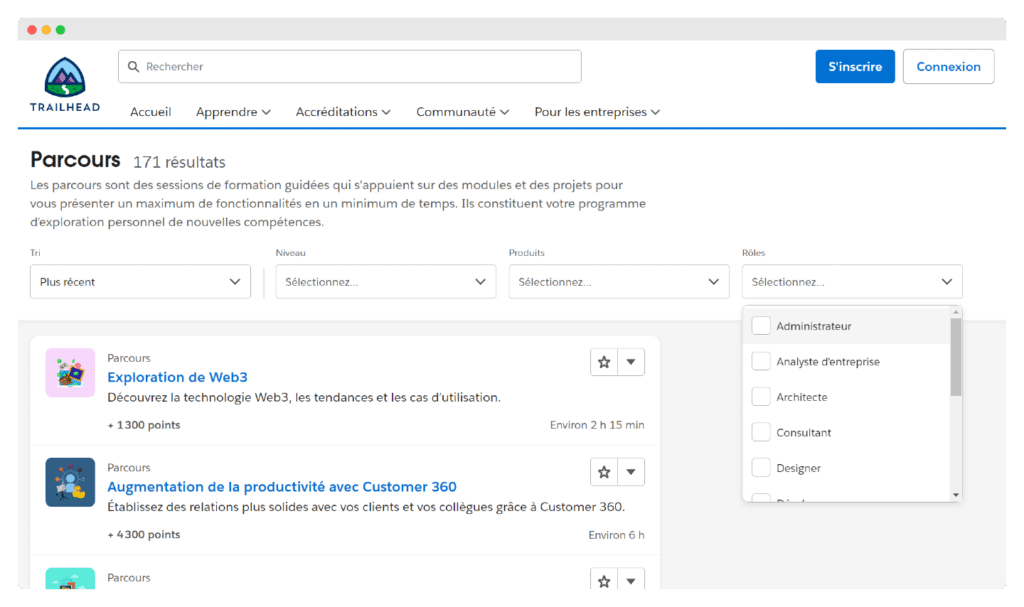Click the search magnifier icon

point(133,67)
